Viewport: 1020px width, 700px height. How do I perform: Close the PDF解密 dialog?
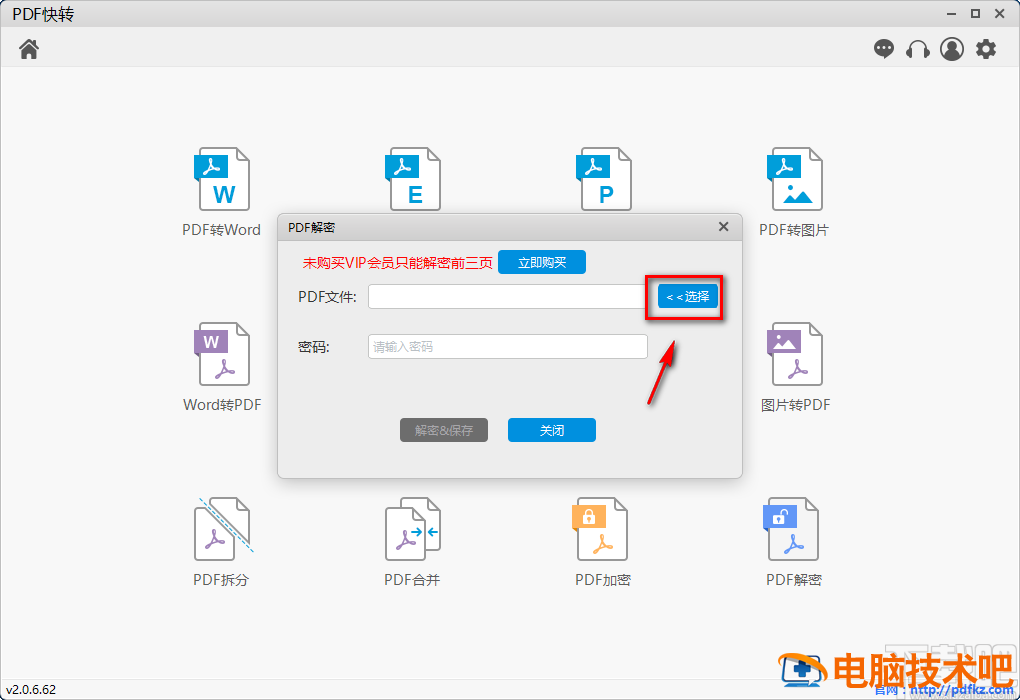click(723, 226)
